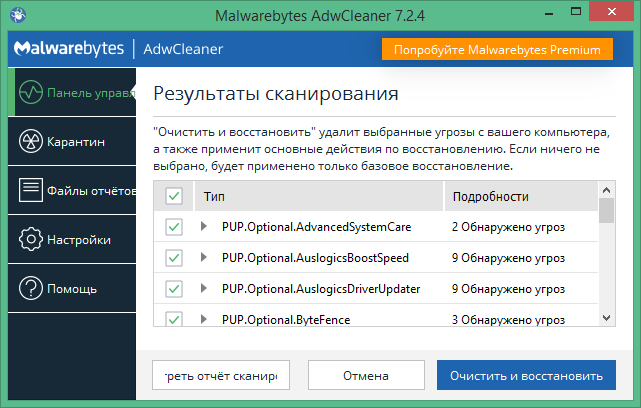Click the help question mark icon
This screenshot has width=641, height=408.
31,288
